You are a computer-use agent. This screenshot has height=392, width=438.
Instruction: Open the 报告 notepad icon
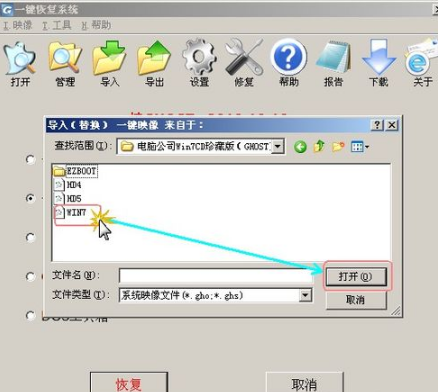[333, 64]
